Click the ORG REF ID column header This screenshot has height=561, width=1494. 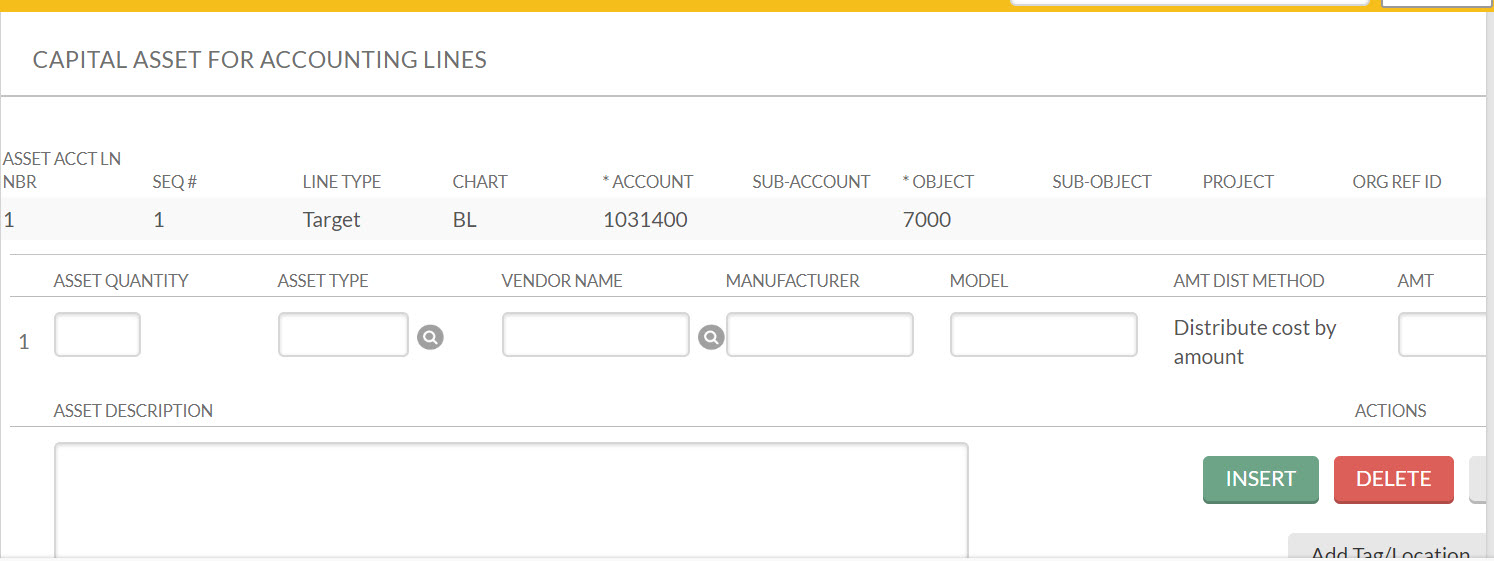[1397, 182]
